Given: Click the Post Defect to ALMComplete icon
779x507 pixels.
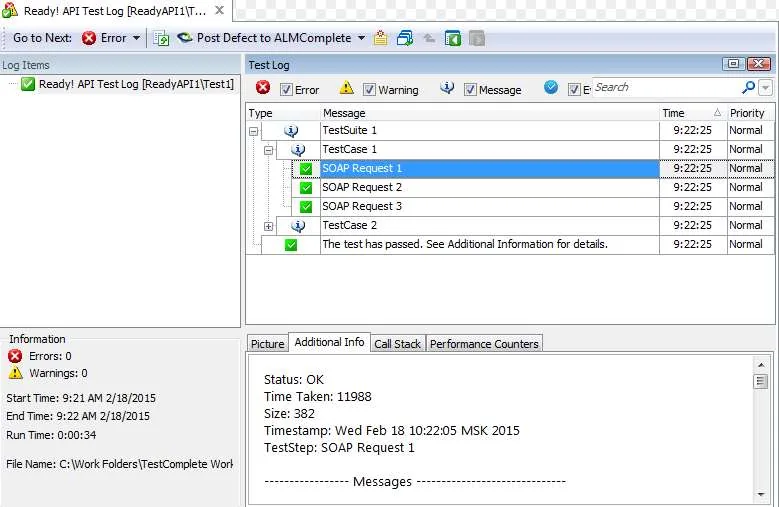Looking at the screenshot, I should point(184,38).
